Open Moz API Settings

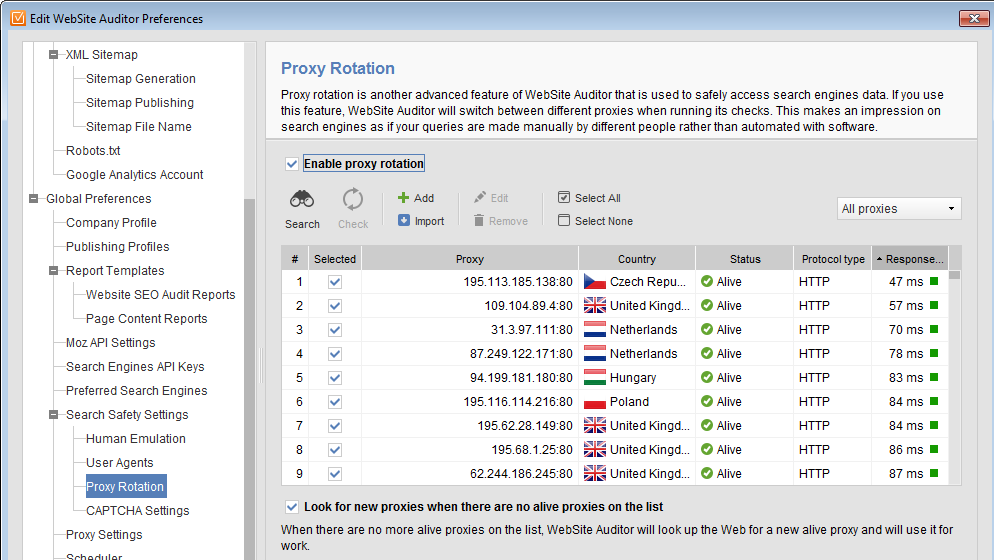pyautogui.click(x=110, y=342)
